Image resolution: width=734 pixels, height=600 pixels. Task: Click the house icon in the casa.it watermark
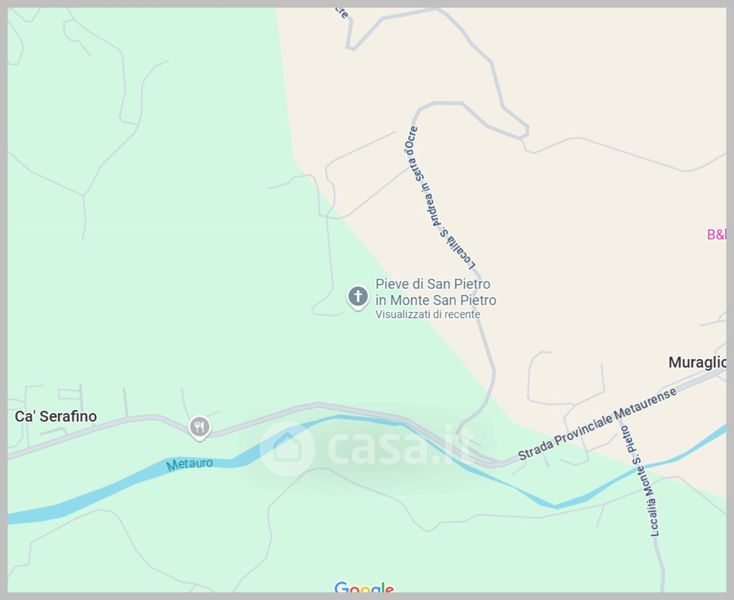coord(287,449)
